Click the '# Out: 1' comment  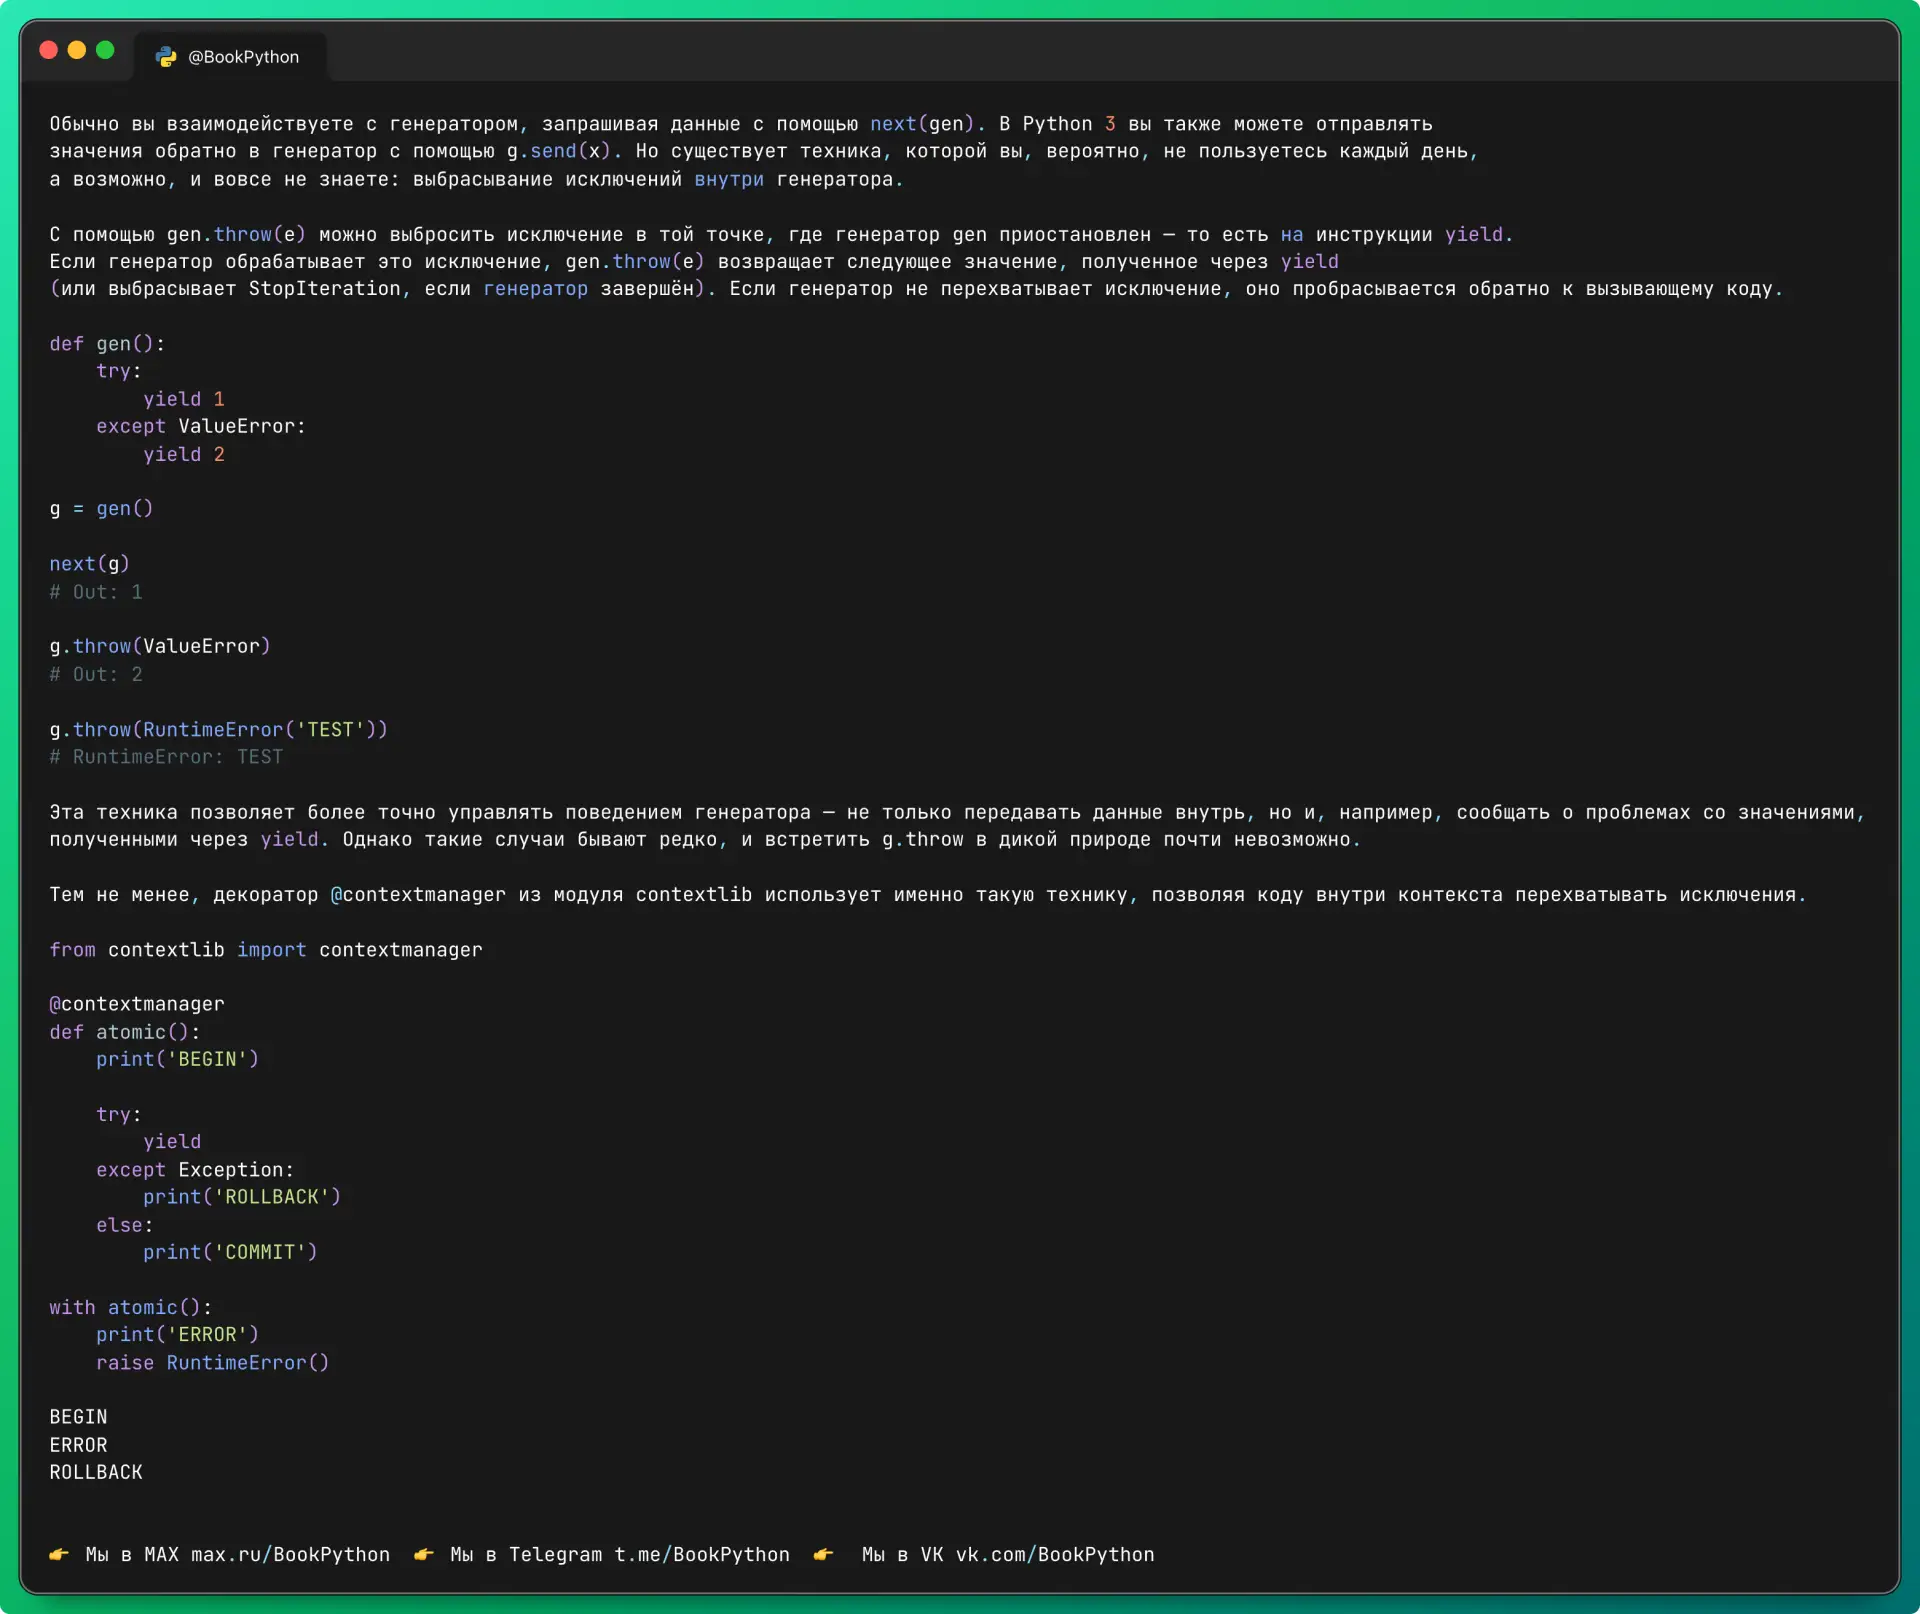(x=96, y=592)
